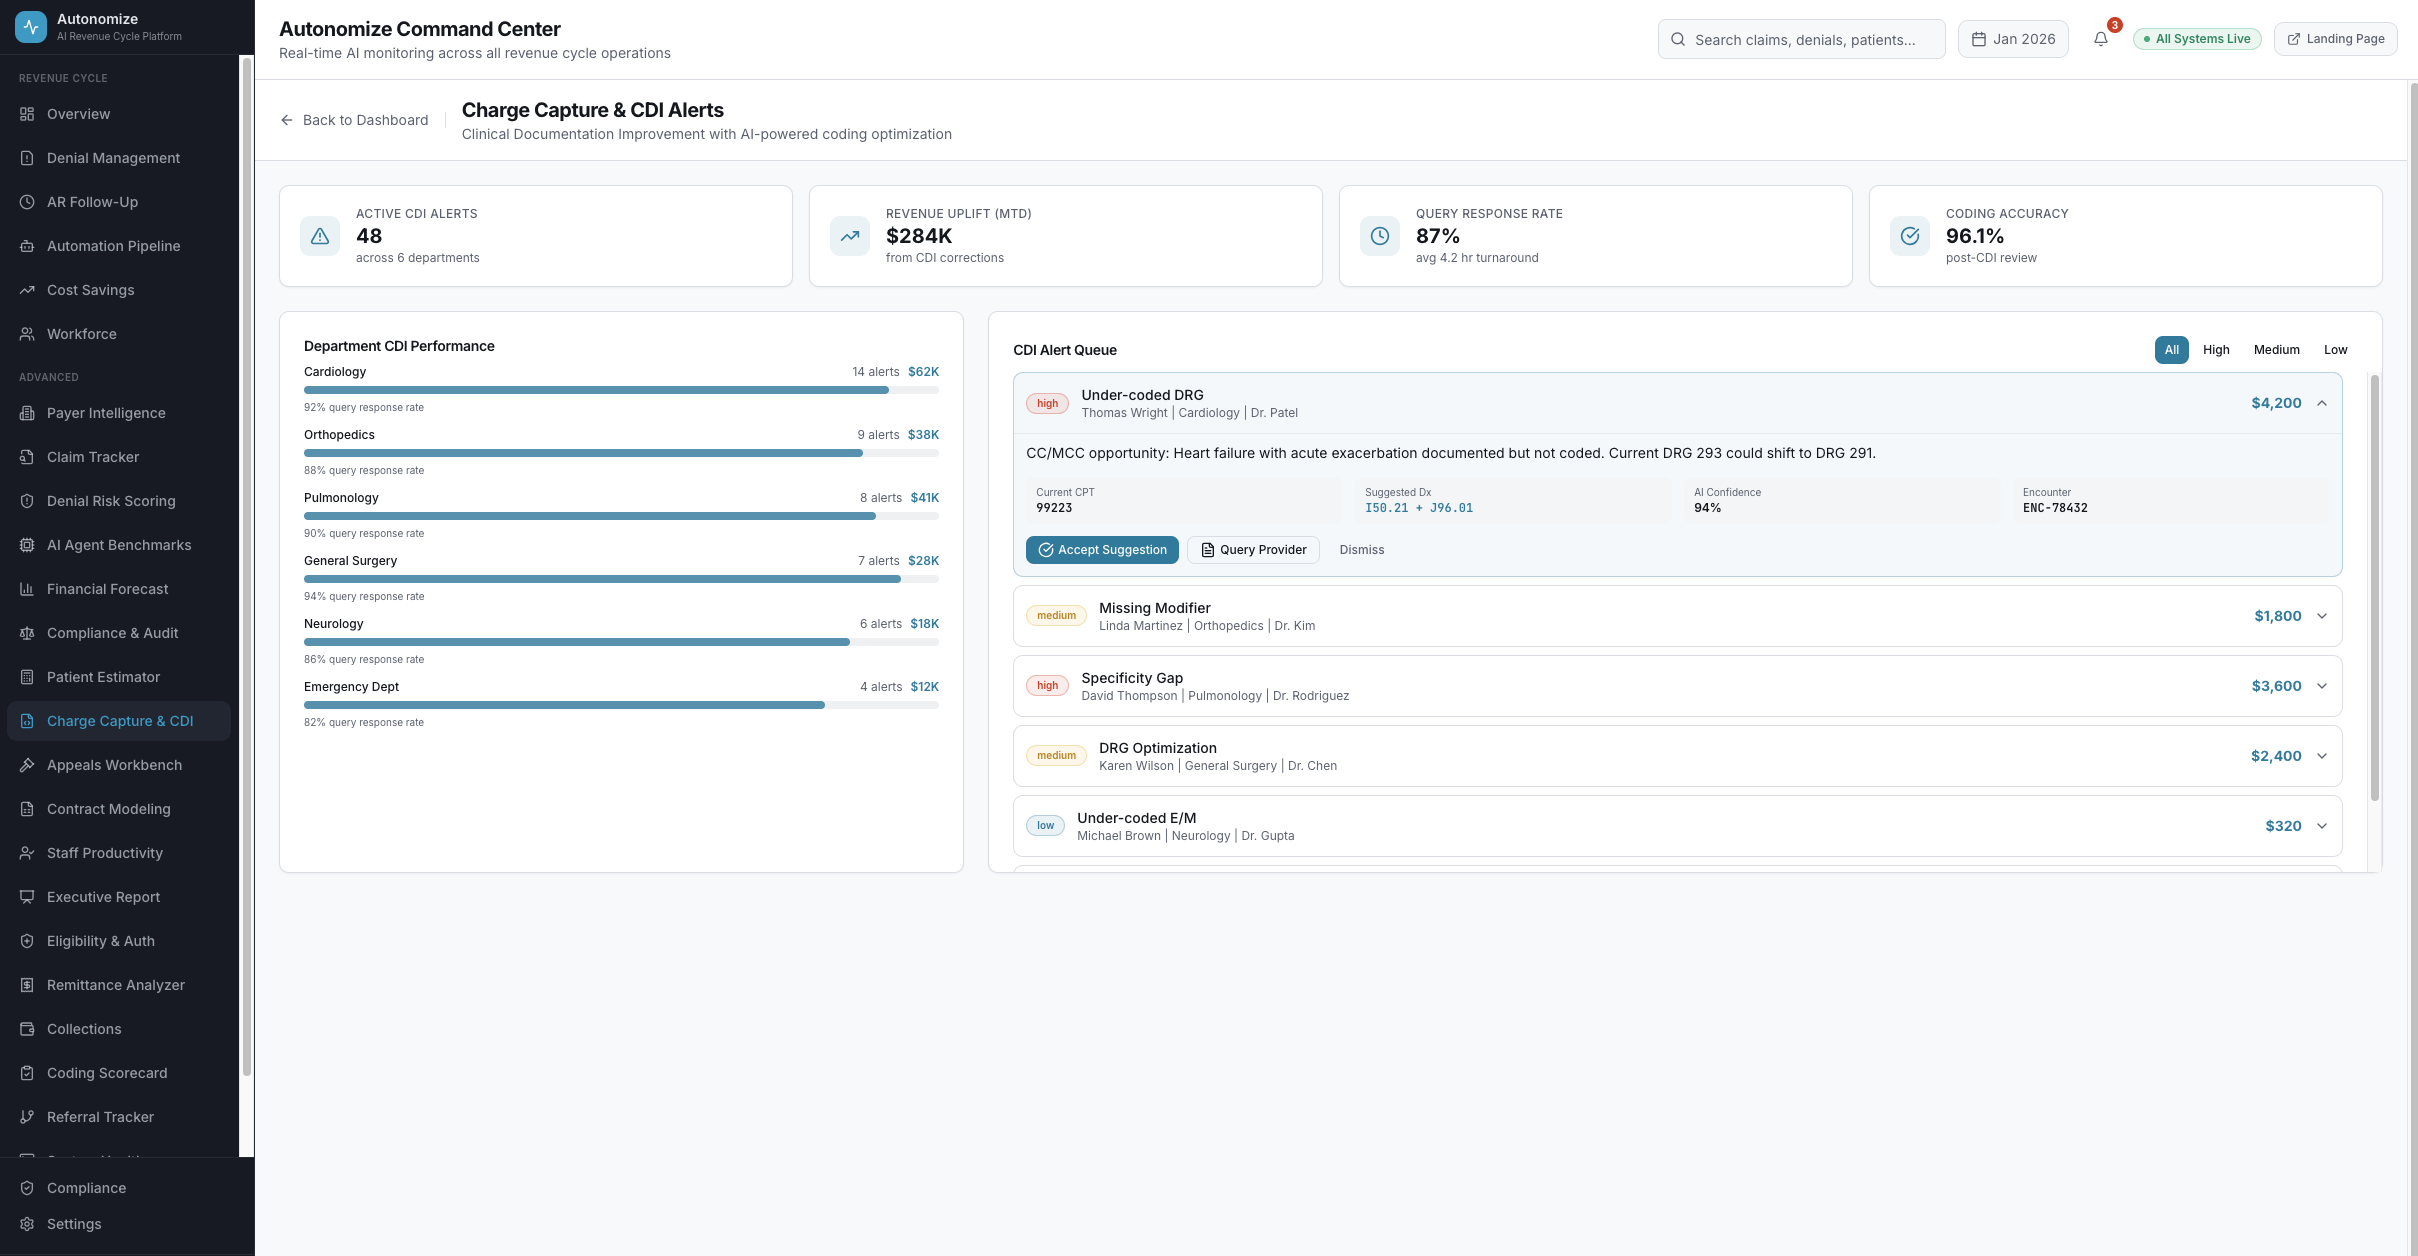Expand the Missing Modifier alert
Screen dimensions: 2418x1256
click(x=2322, y=616)
